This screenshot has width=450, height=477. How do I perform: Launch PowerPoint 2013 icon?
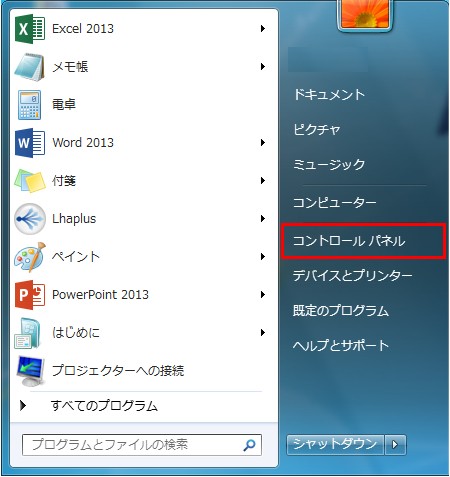pyautogui.click(x=30, y=295)
